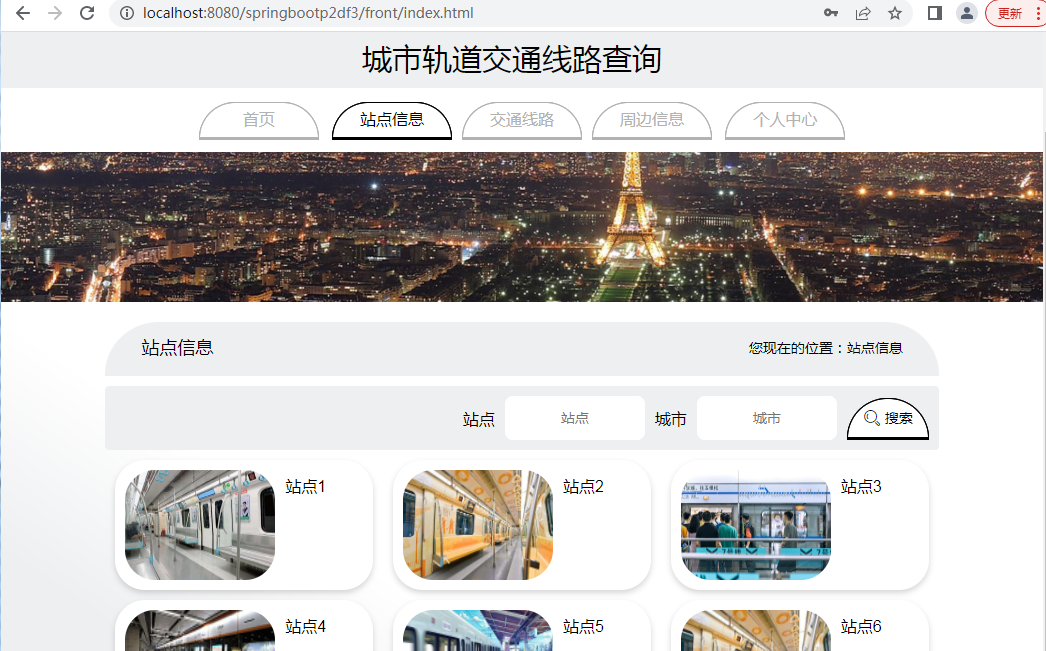Click the 城市 search input field
This screenshot has height=651, width=1046.
click(766, 418)
